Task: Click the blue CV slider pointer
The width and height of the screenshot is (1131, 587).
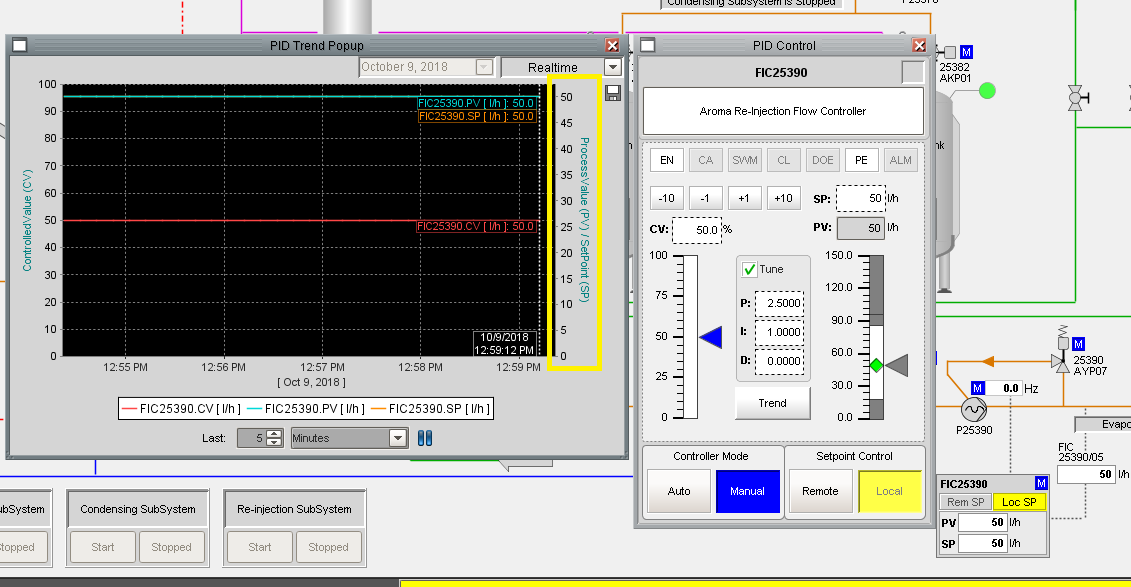Action: [710, 339]
